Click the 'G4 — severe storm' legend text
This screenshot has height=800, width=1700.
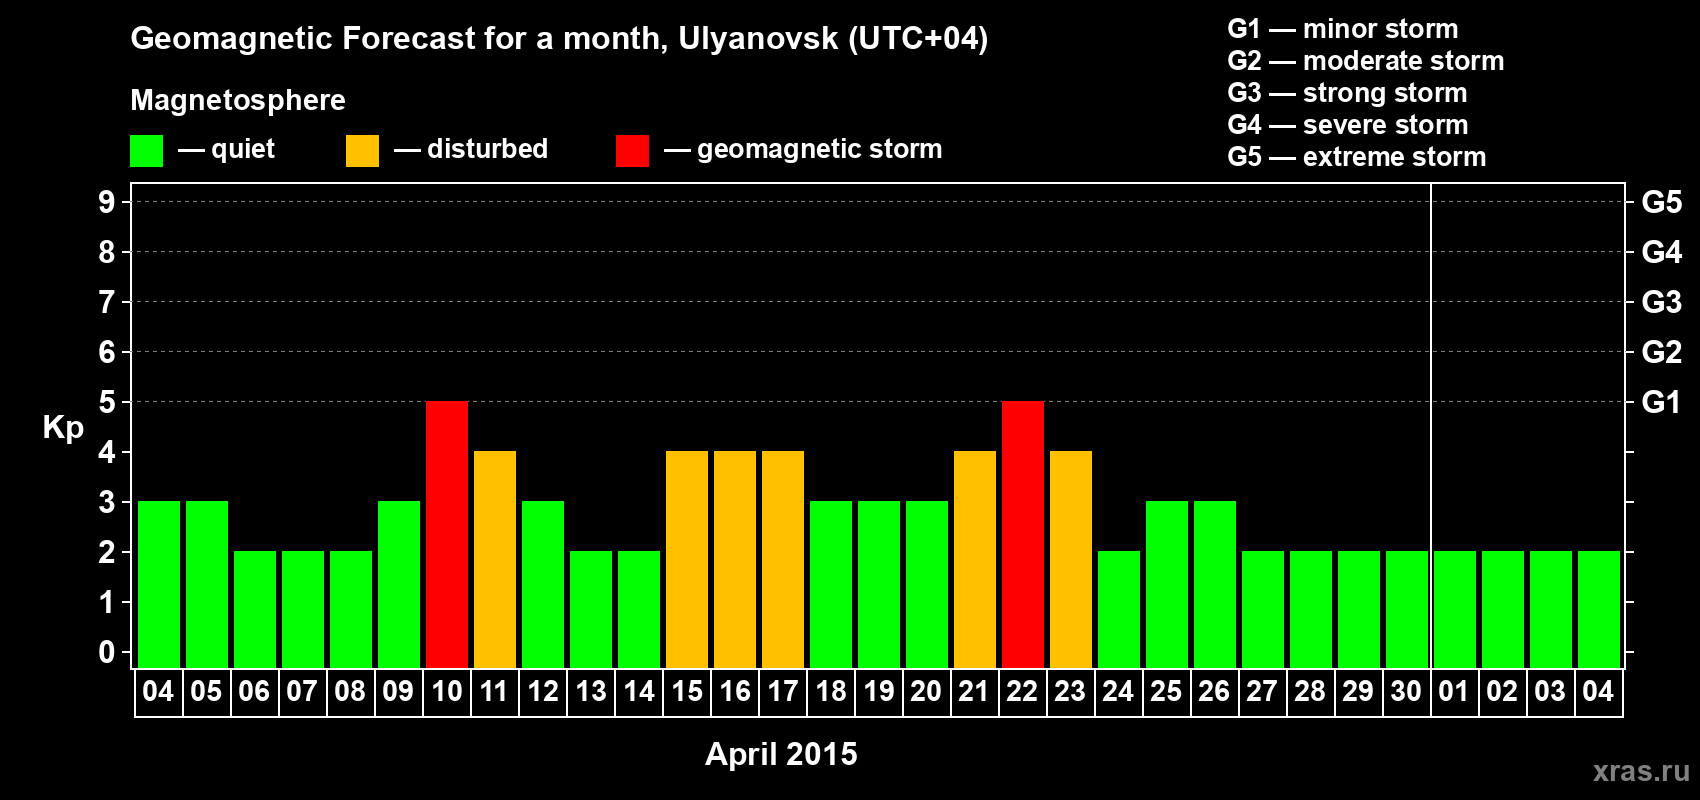pyautogui.click(x=1347, y=125)
